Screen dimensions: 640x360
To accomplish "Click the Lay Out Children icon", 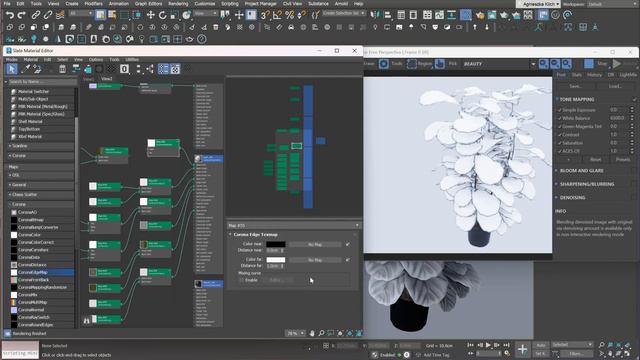I will (x=150, y=69).
